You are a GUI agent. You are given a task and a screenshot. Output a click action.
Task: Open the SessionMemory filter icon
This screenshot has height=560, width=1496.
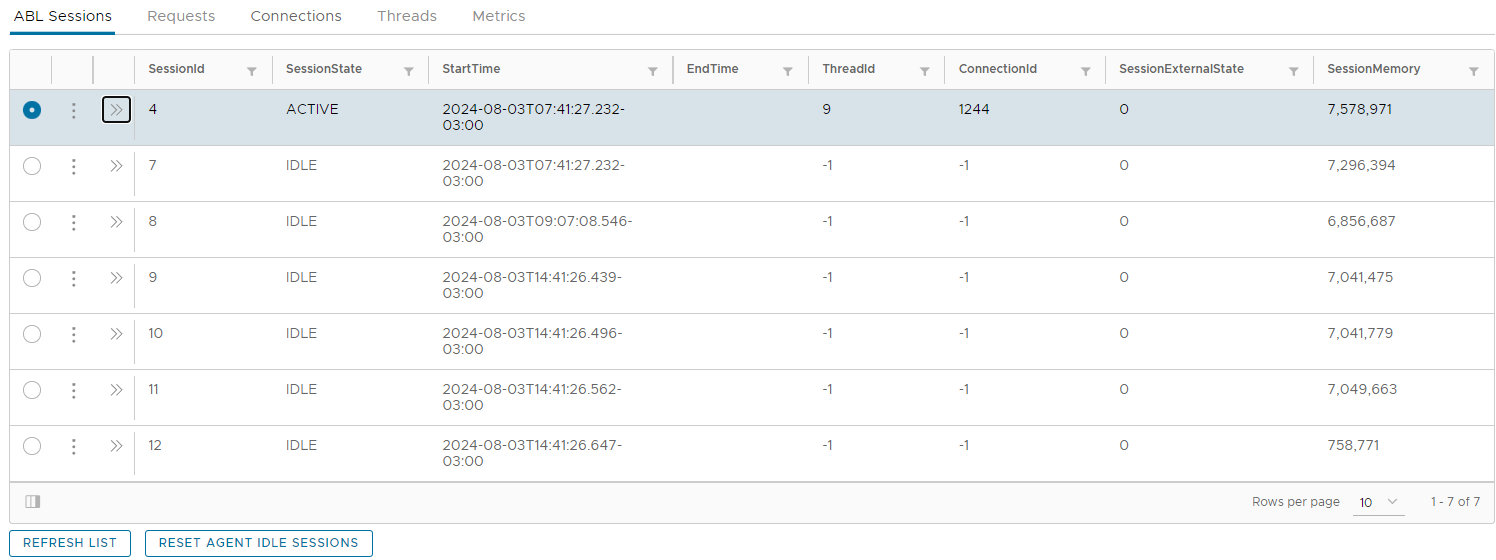coord(1474,71)
